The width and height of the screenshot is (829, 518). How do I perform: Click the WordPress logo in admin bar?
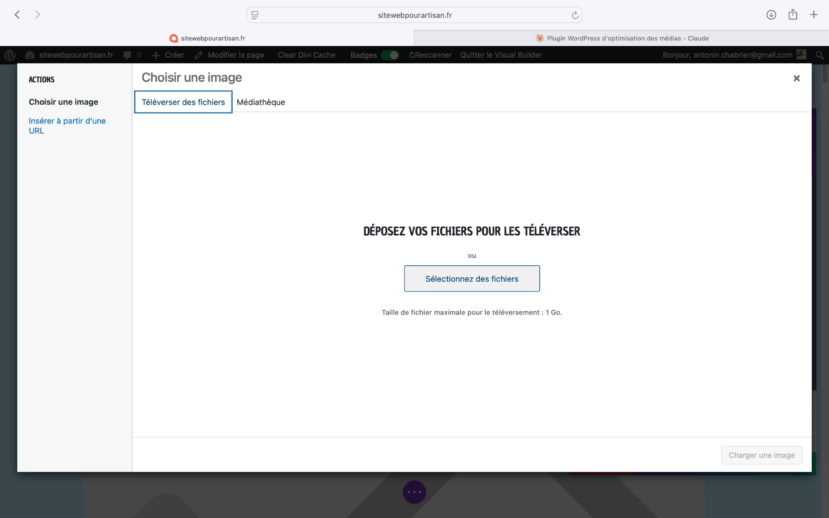point(10,55)
